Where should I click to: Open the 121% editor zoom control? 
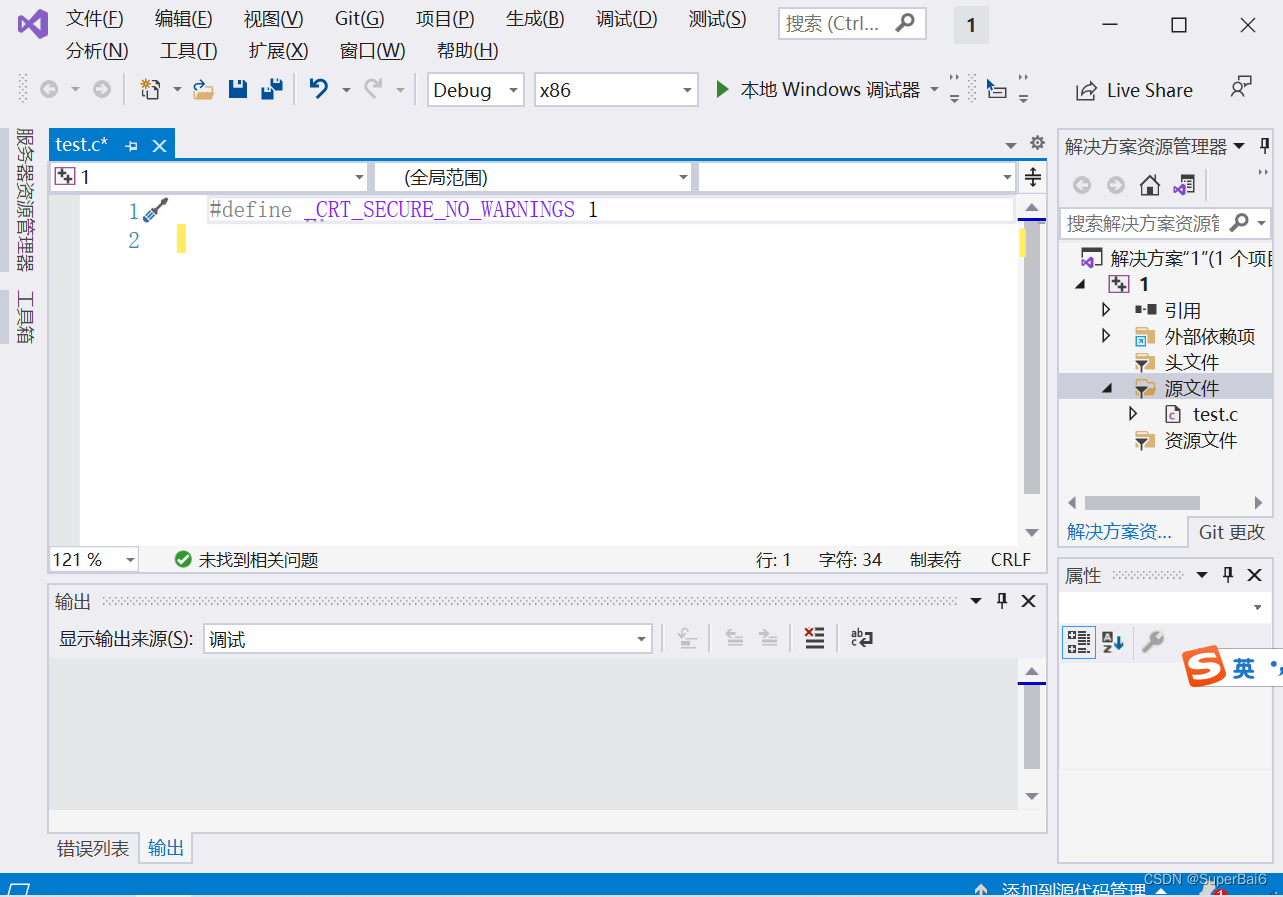coord(93,559)
